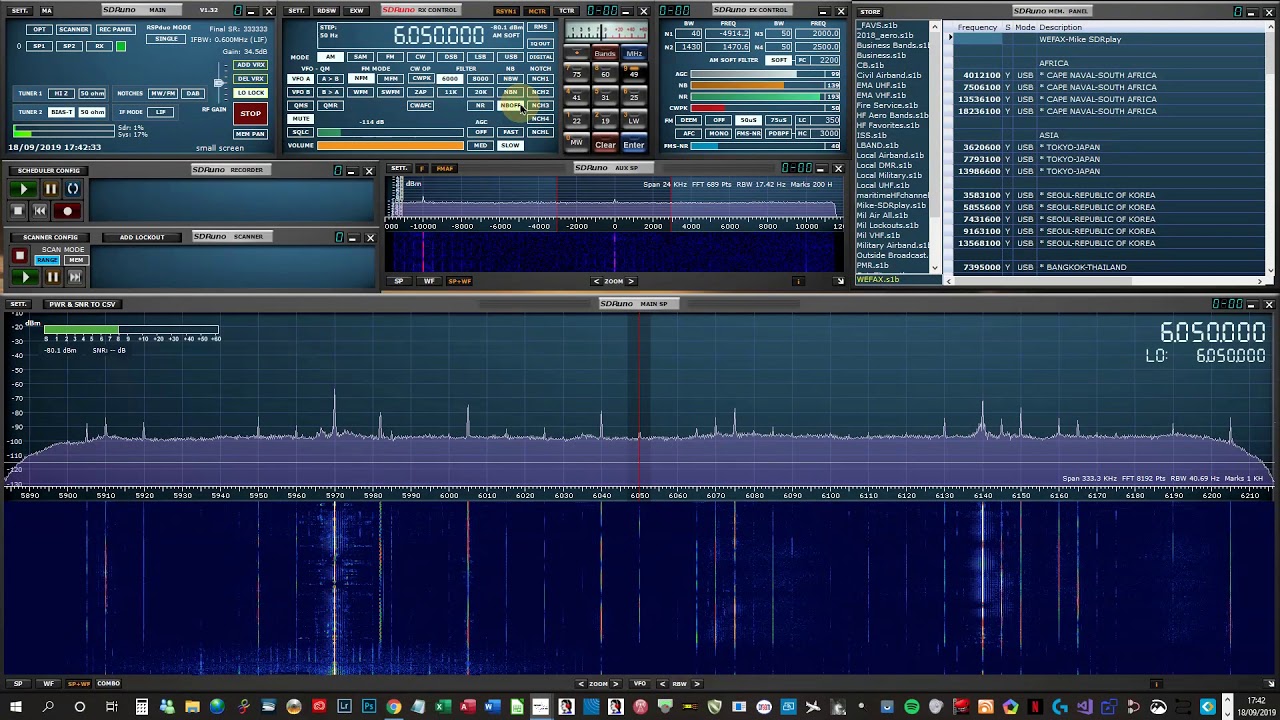Click the red STOP button
The width and height of the screenshot is (1280, 720).
250,113
